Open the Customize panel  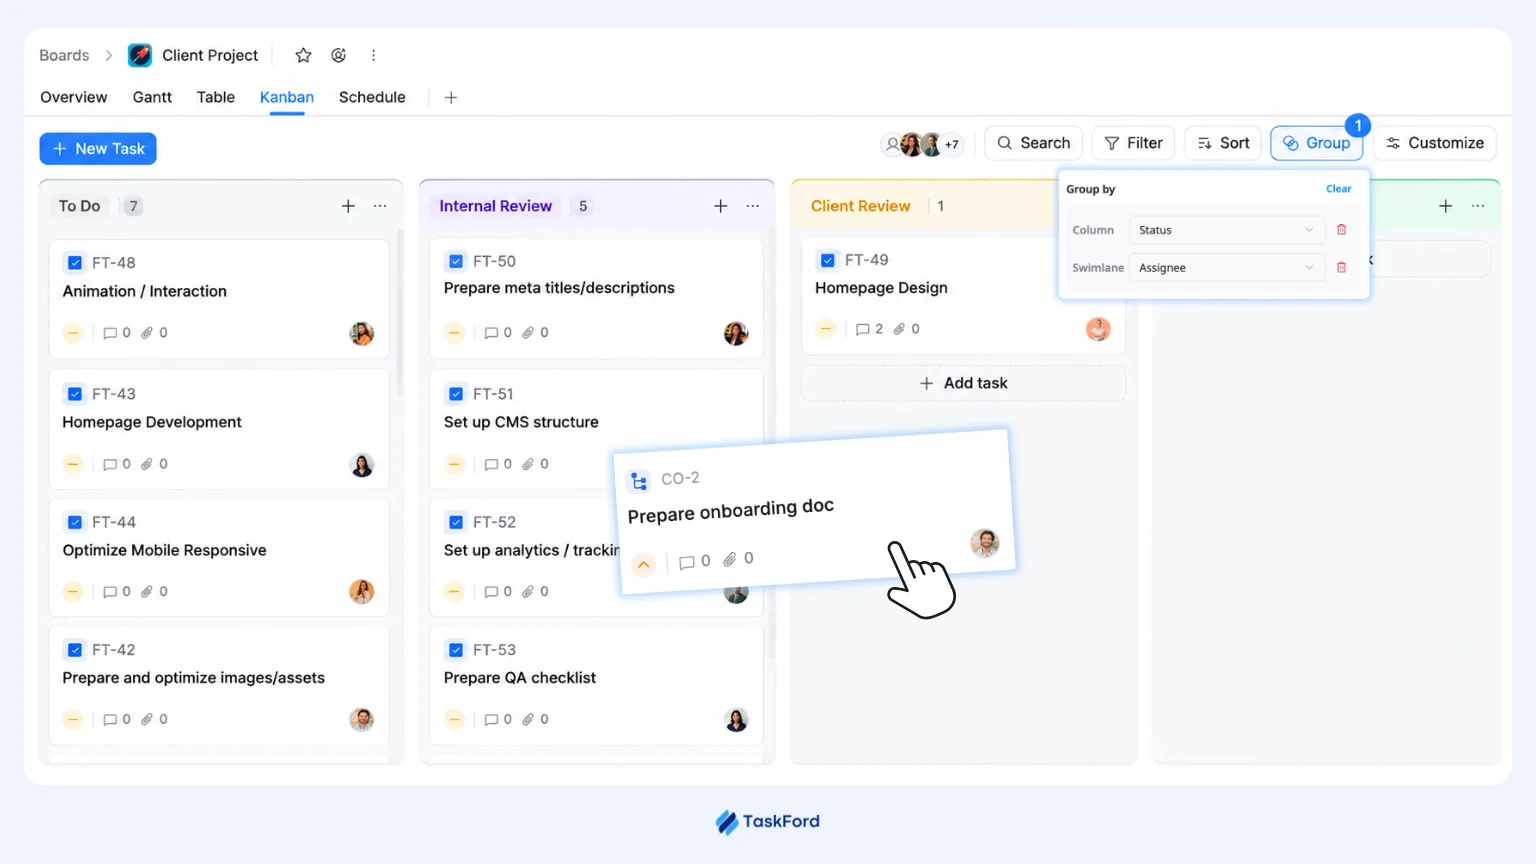tap(1435, 143)
